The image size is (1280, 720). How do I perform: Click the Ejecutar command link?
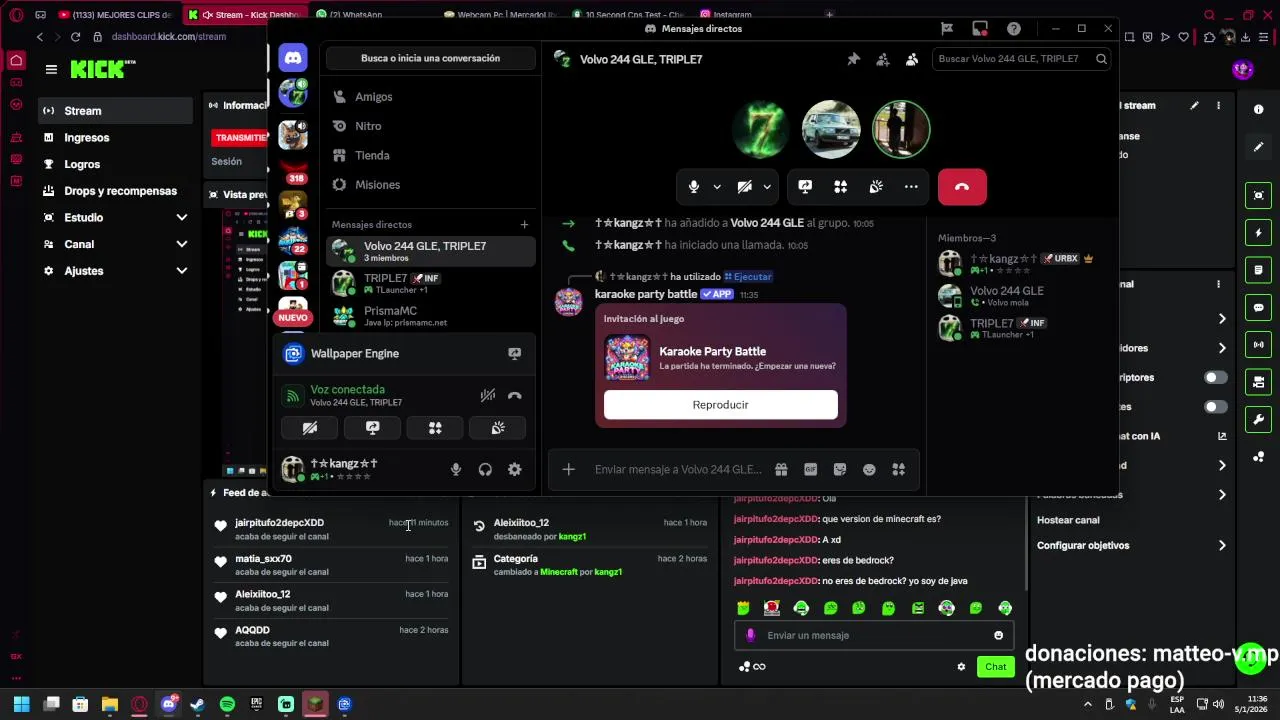[748, 276]
